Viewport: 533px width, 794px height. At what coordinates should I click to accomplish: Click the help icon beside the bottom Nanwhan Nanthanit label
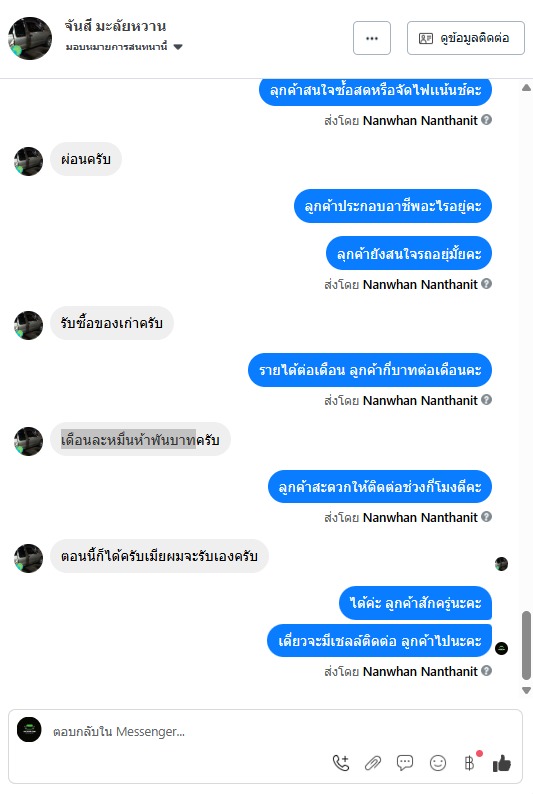pyautogui.click(x=486, y=671)
